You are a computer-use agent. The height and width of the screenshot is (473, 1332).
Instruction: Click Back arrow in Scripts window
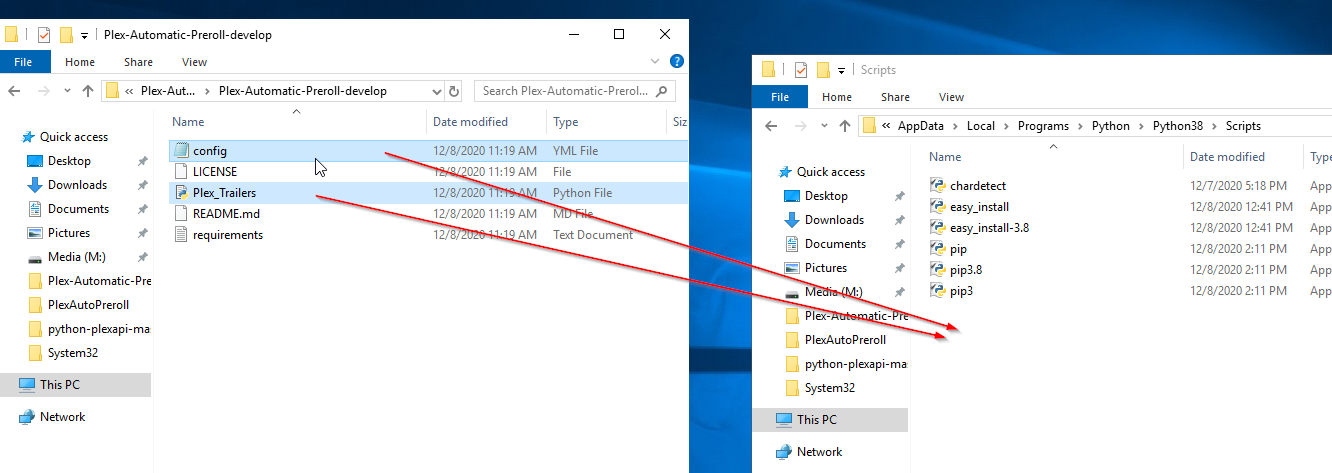(x=771, y=126)
